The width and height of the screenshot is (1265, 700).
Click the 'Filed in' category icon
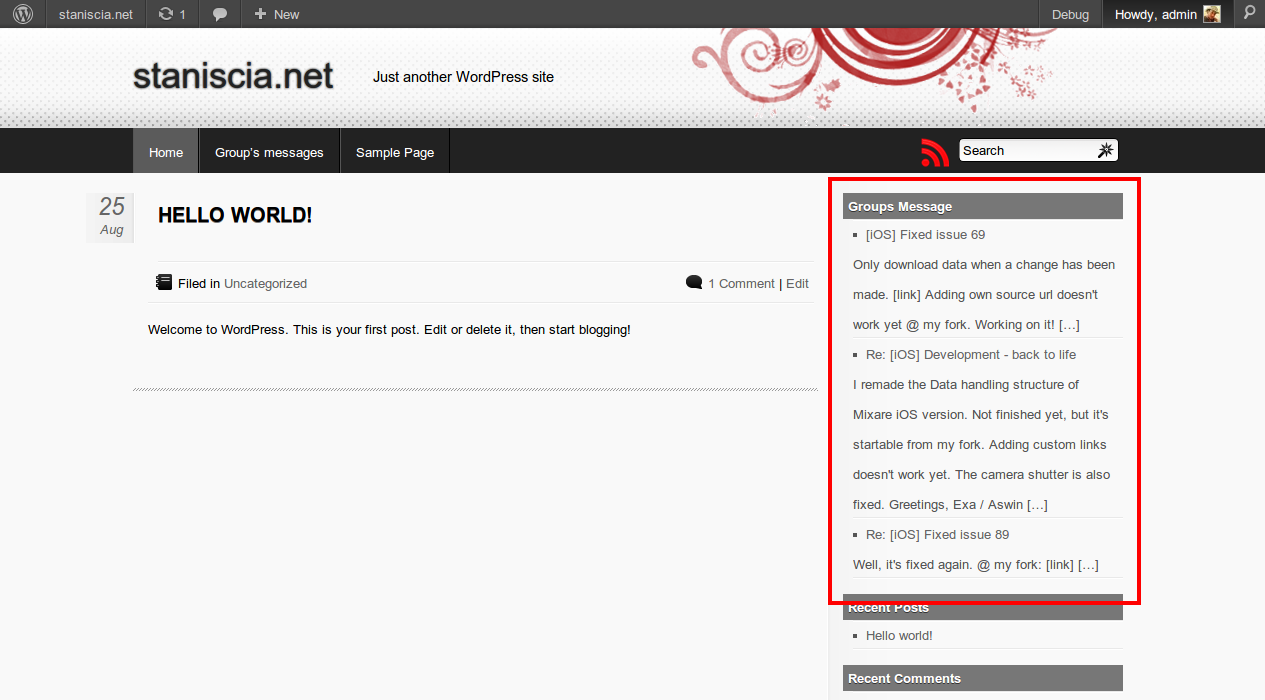point(164,283)
